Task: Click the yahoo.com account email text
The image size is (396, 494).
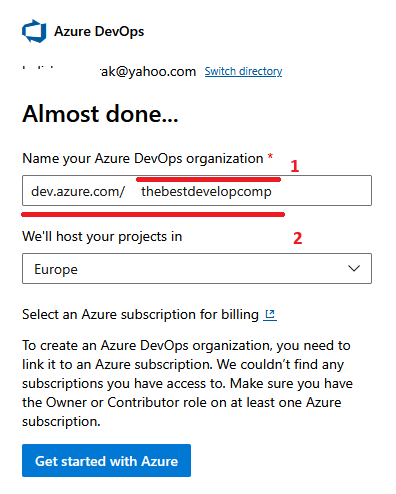Action: 148,71
